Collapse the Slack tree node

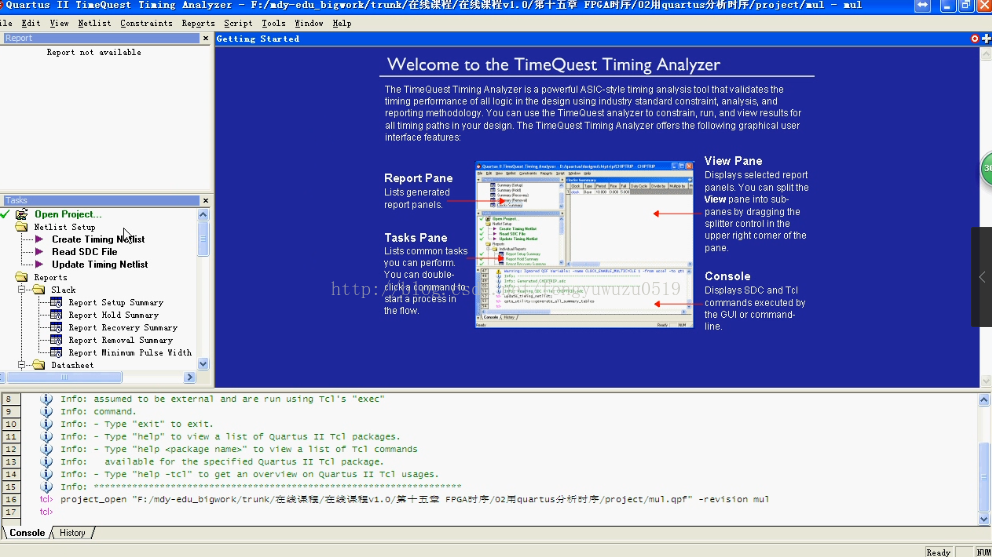click(x=22, y=290)
